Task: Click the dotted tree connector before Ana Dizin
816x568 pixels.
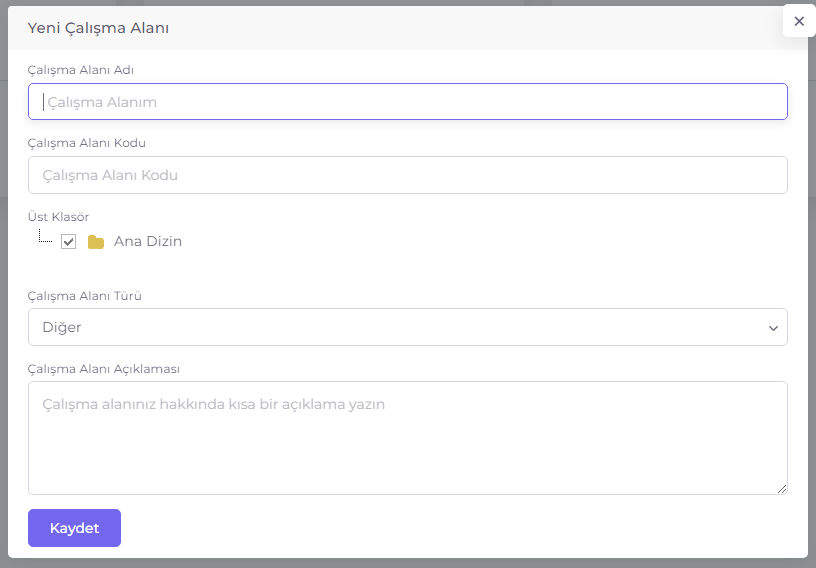Action: pos(45,236)
